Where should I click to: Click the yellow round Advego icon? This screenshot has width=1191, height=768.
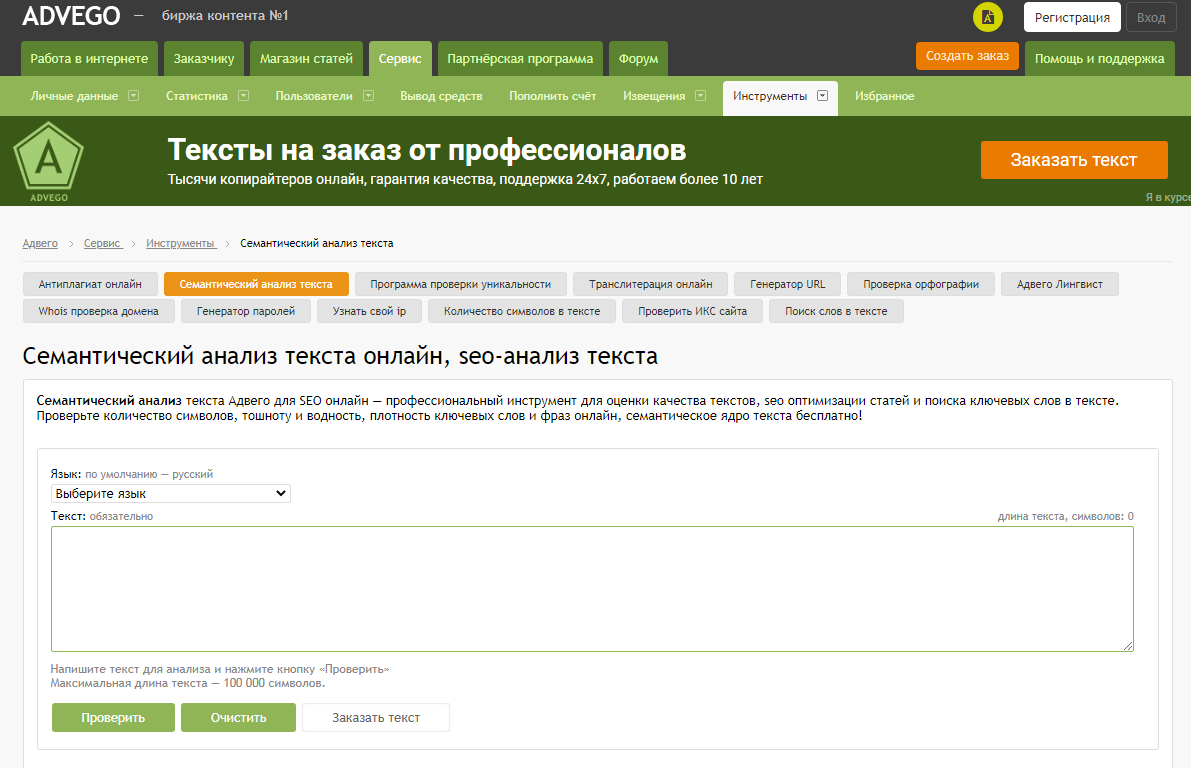coord(987,17)
